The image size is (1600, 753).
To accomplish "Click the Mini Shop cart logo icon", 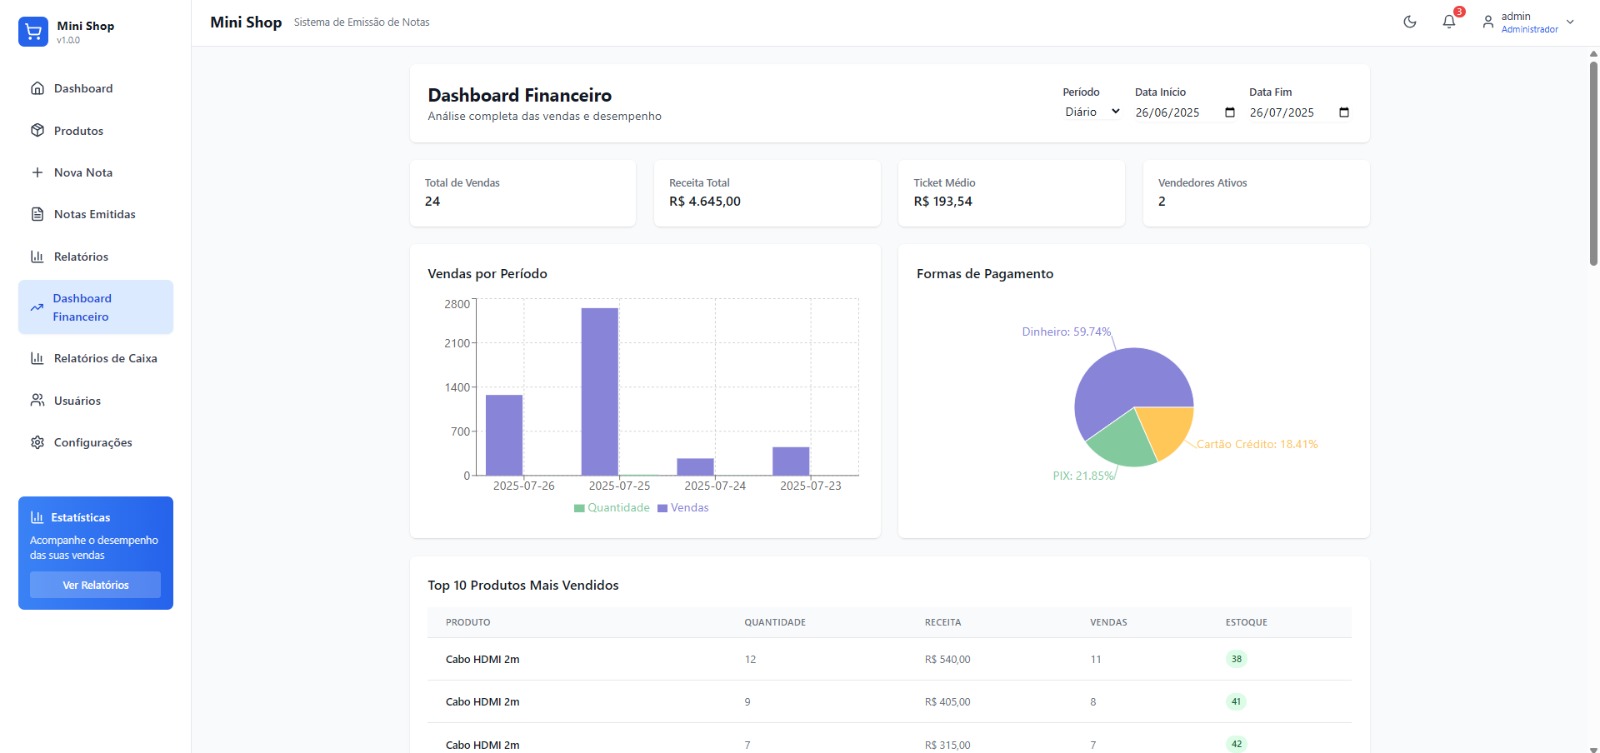I will coord(33,32).
